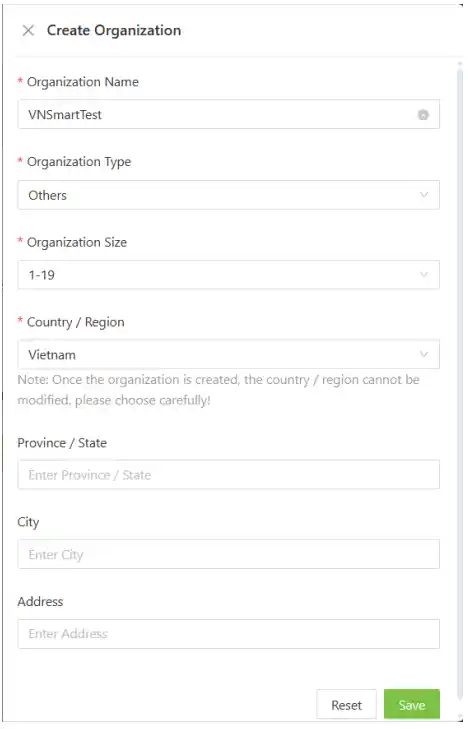The image size is (468, 729).
Task: Click the Address field label
Action: pyautogui.click(x=40, y=601)
